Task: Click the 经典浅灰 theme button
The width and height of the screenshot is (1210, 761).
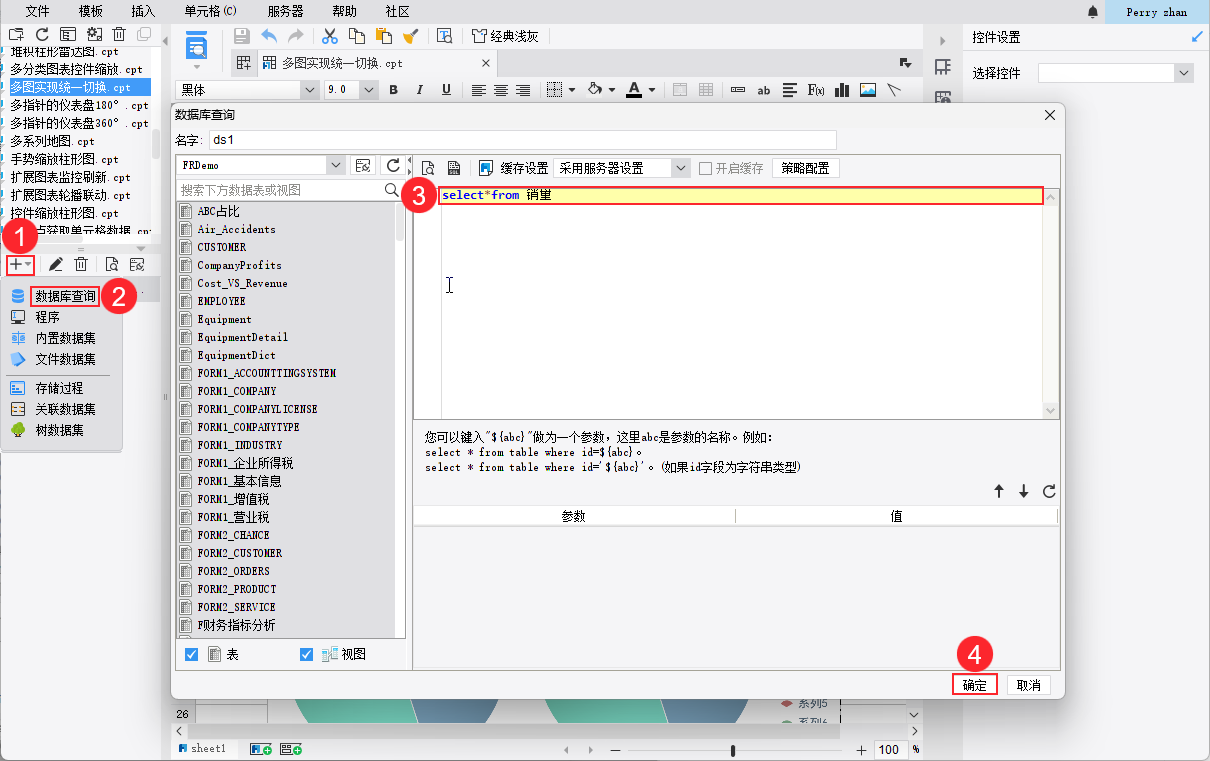Action: tap(505, 36)
